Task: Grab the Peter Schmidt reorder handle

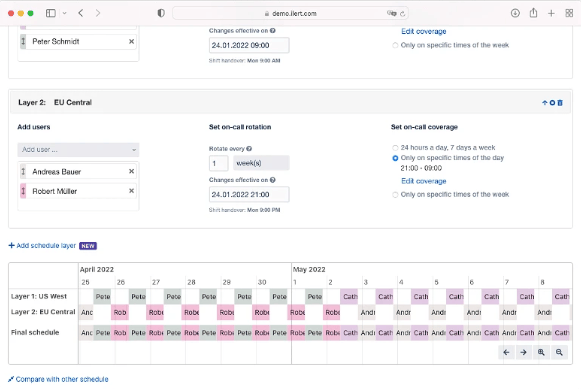Action: coord(23,41)
